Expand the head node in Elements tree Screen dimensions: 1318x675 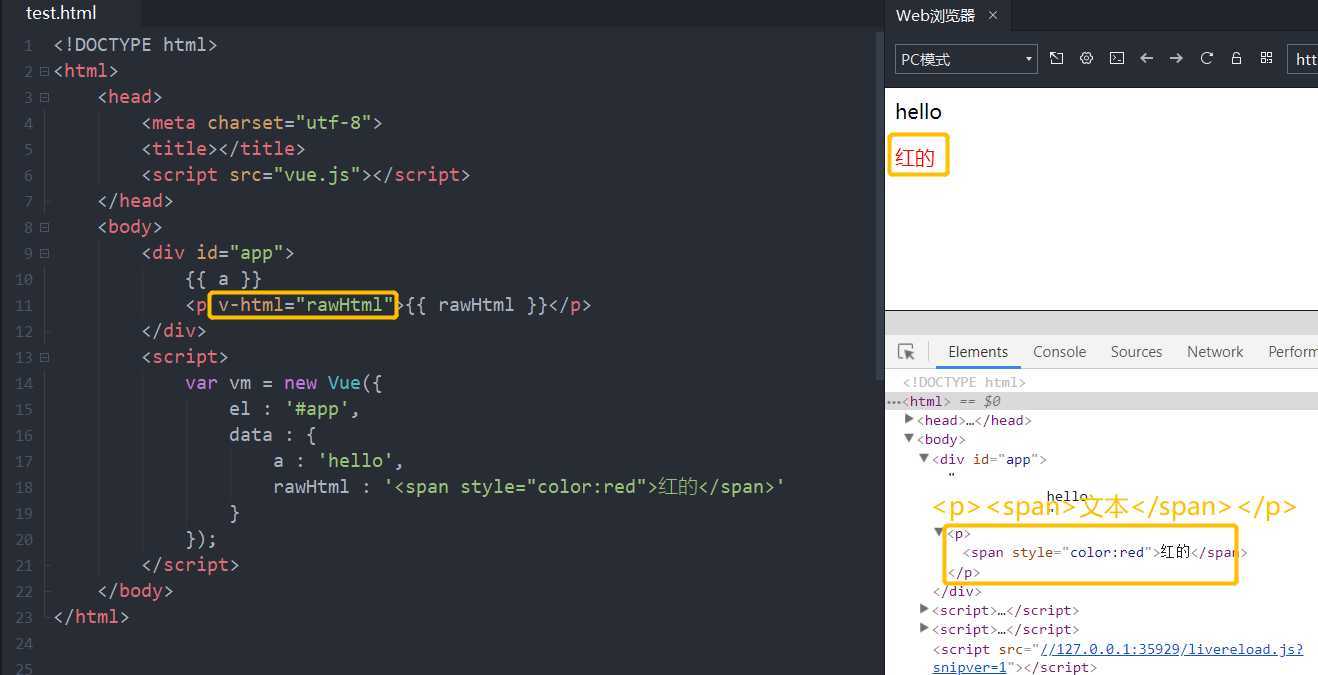click(x=909, y=420)
